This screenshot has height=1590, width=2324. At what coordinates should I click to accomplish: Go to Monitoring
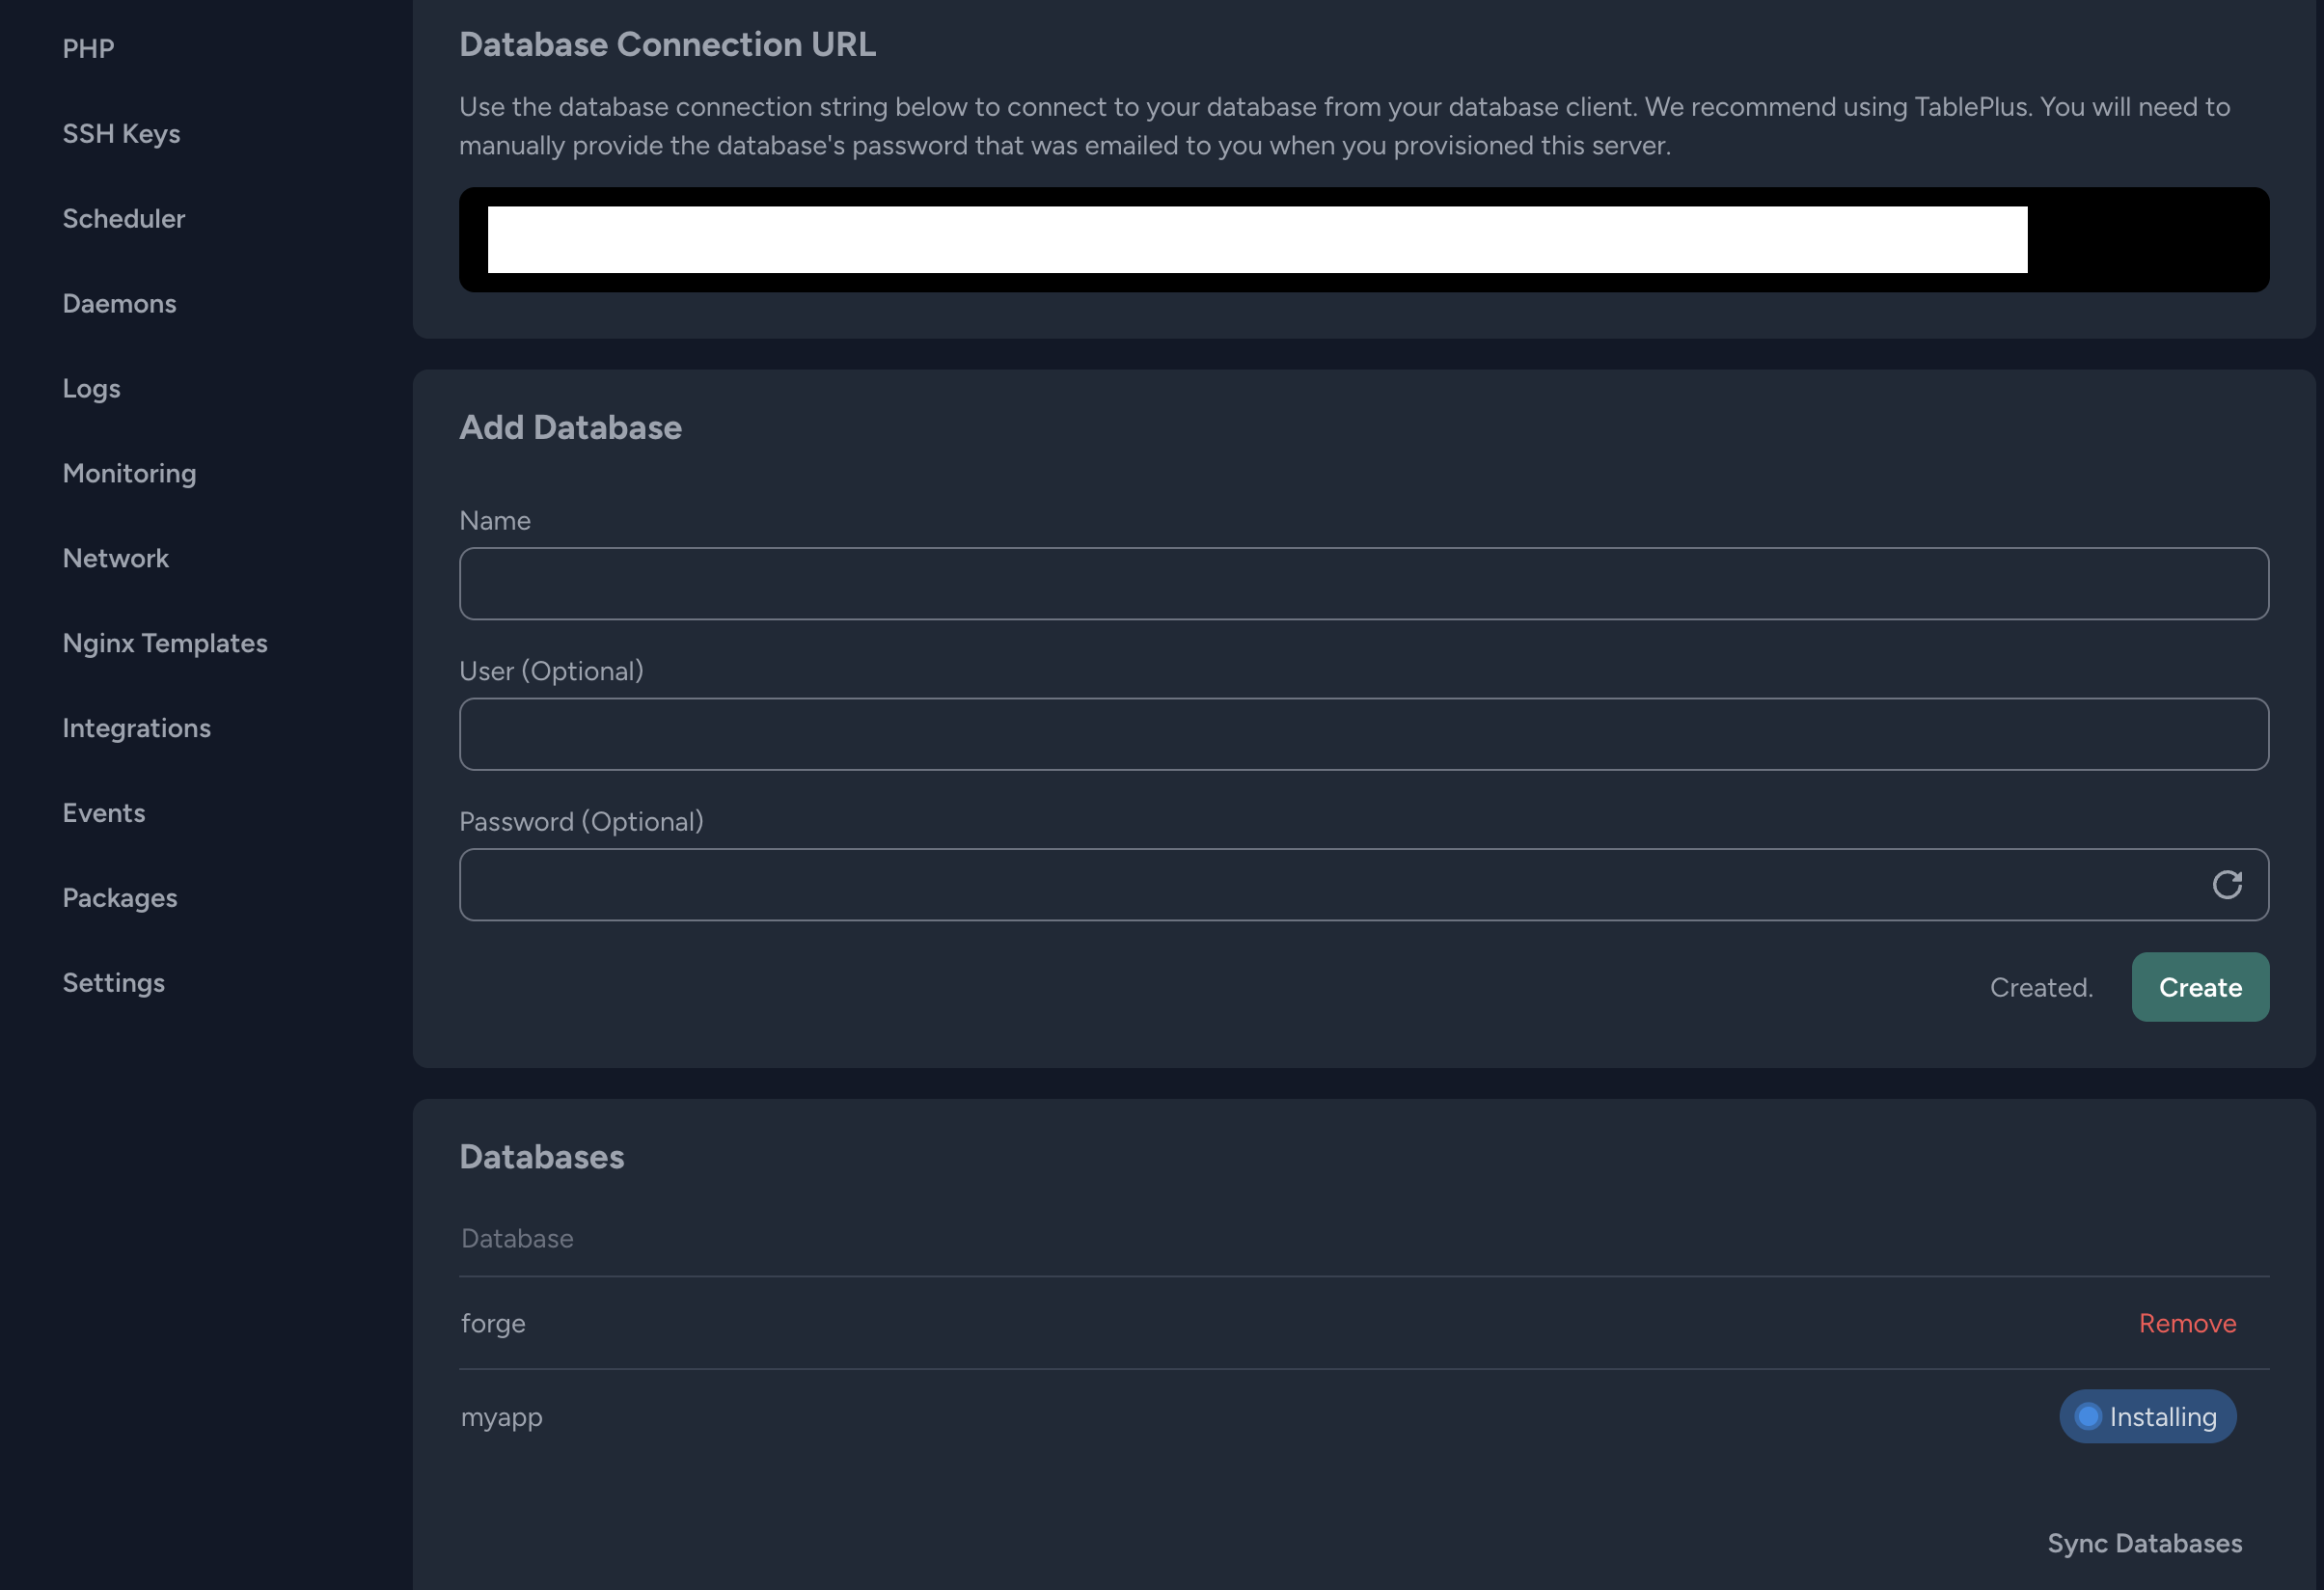(129, 473)
